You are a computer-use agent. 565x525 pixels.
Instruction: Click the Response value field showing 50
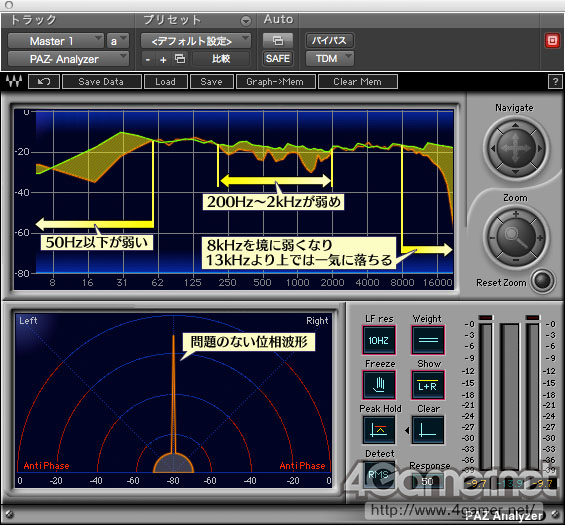point(427,481)
